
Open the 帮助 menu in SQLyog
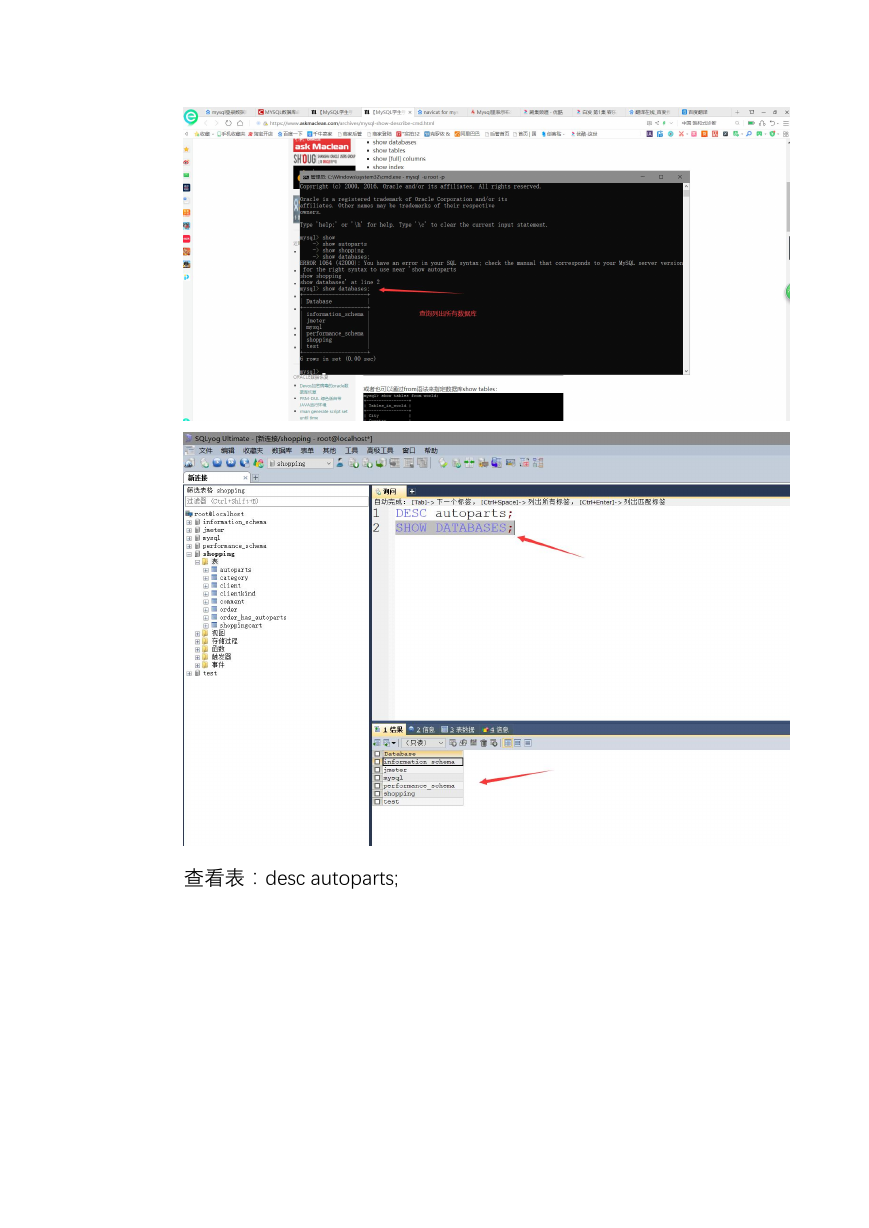pyautogui.click(x=431, y=451)
